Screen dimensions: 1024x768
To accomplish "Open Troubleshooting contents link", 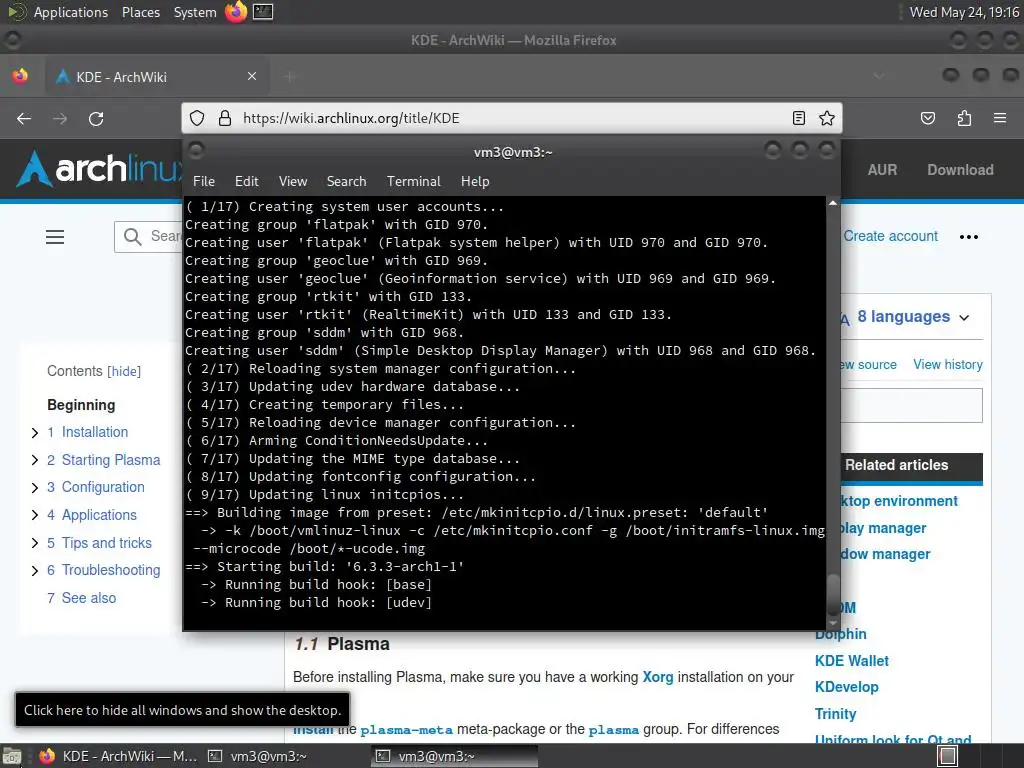I will (110, 570).
